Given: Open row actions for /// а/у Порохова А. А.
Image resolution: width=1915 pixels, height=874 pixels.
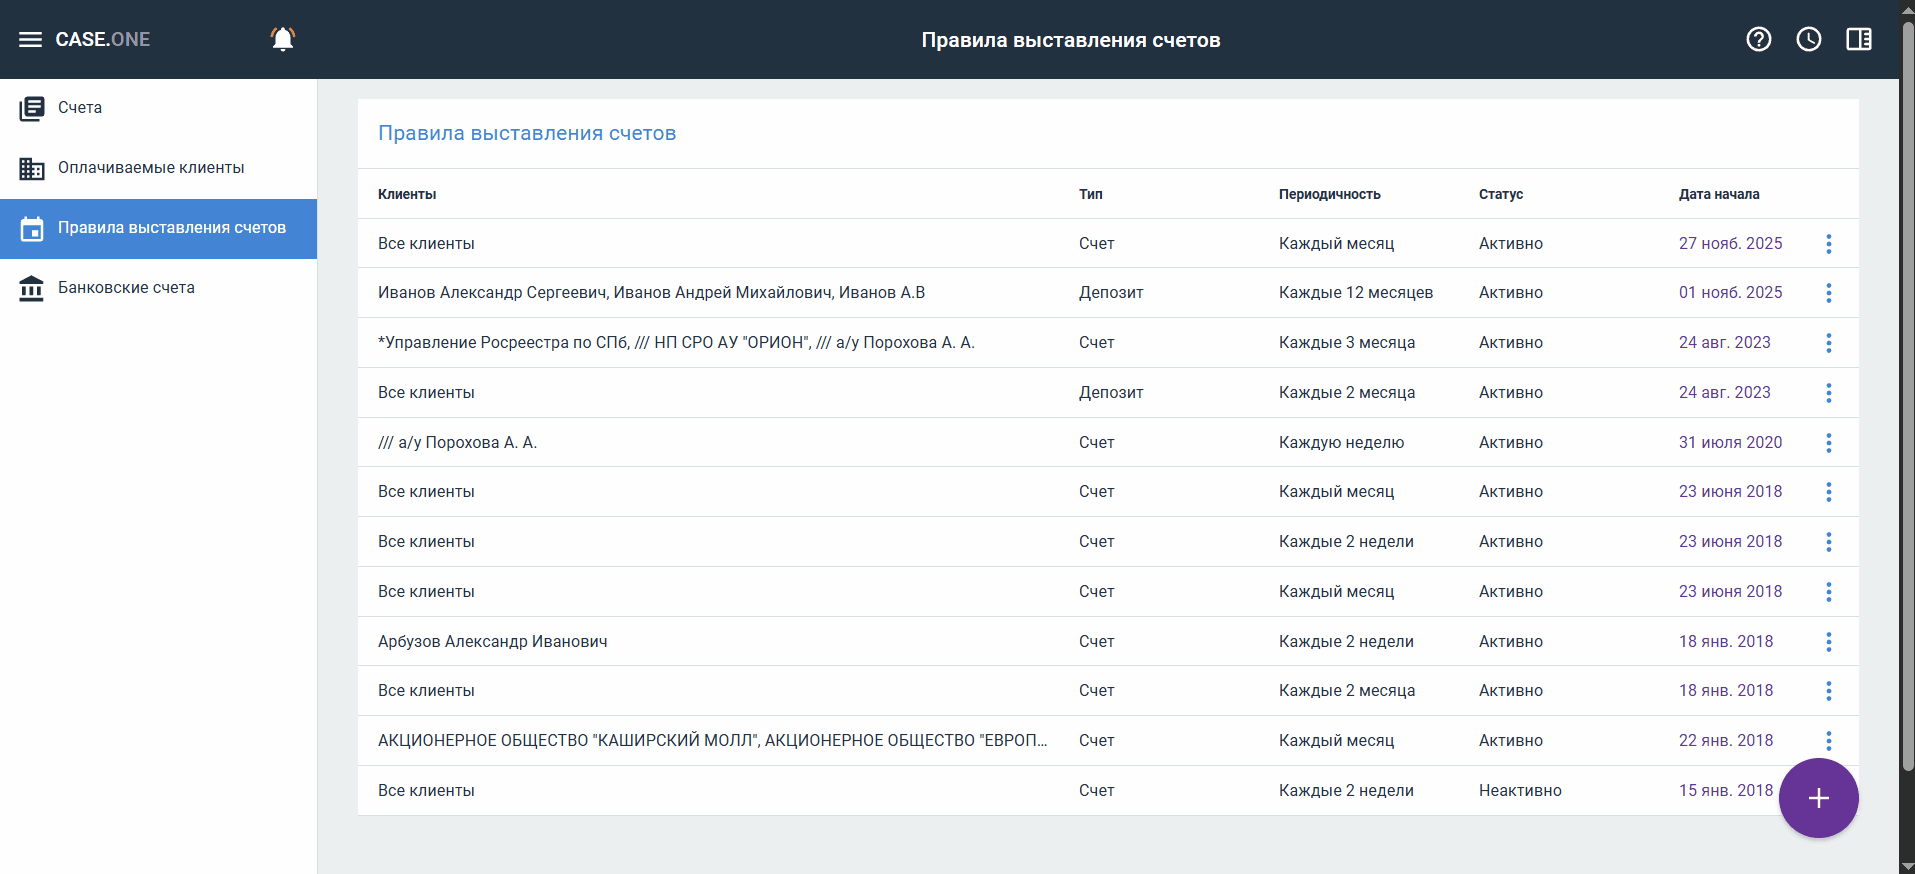Looking at the screenshot, I should click(1828, 443).
